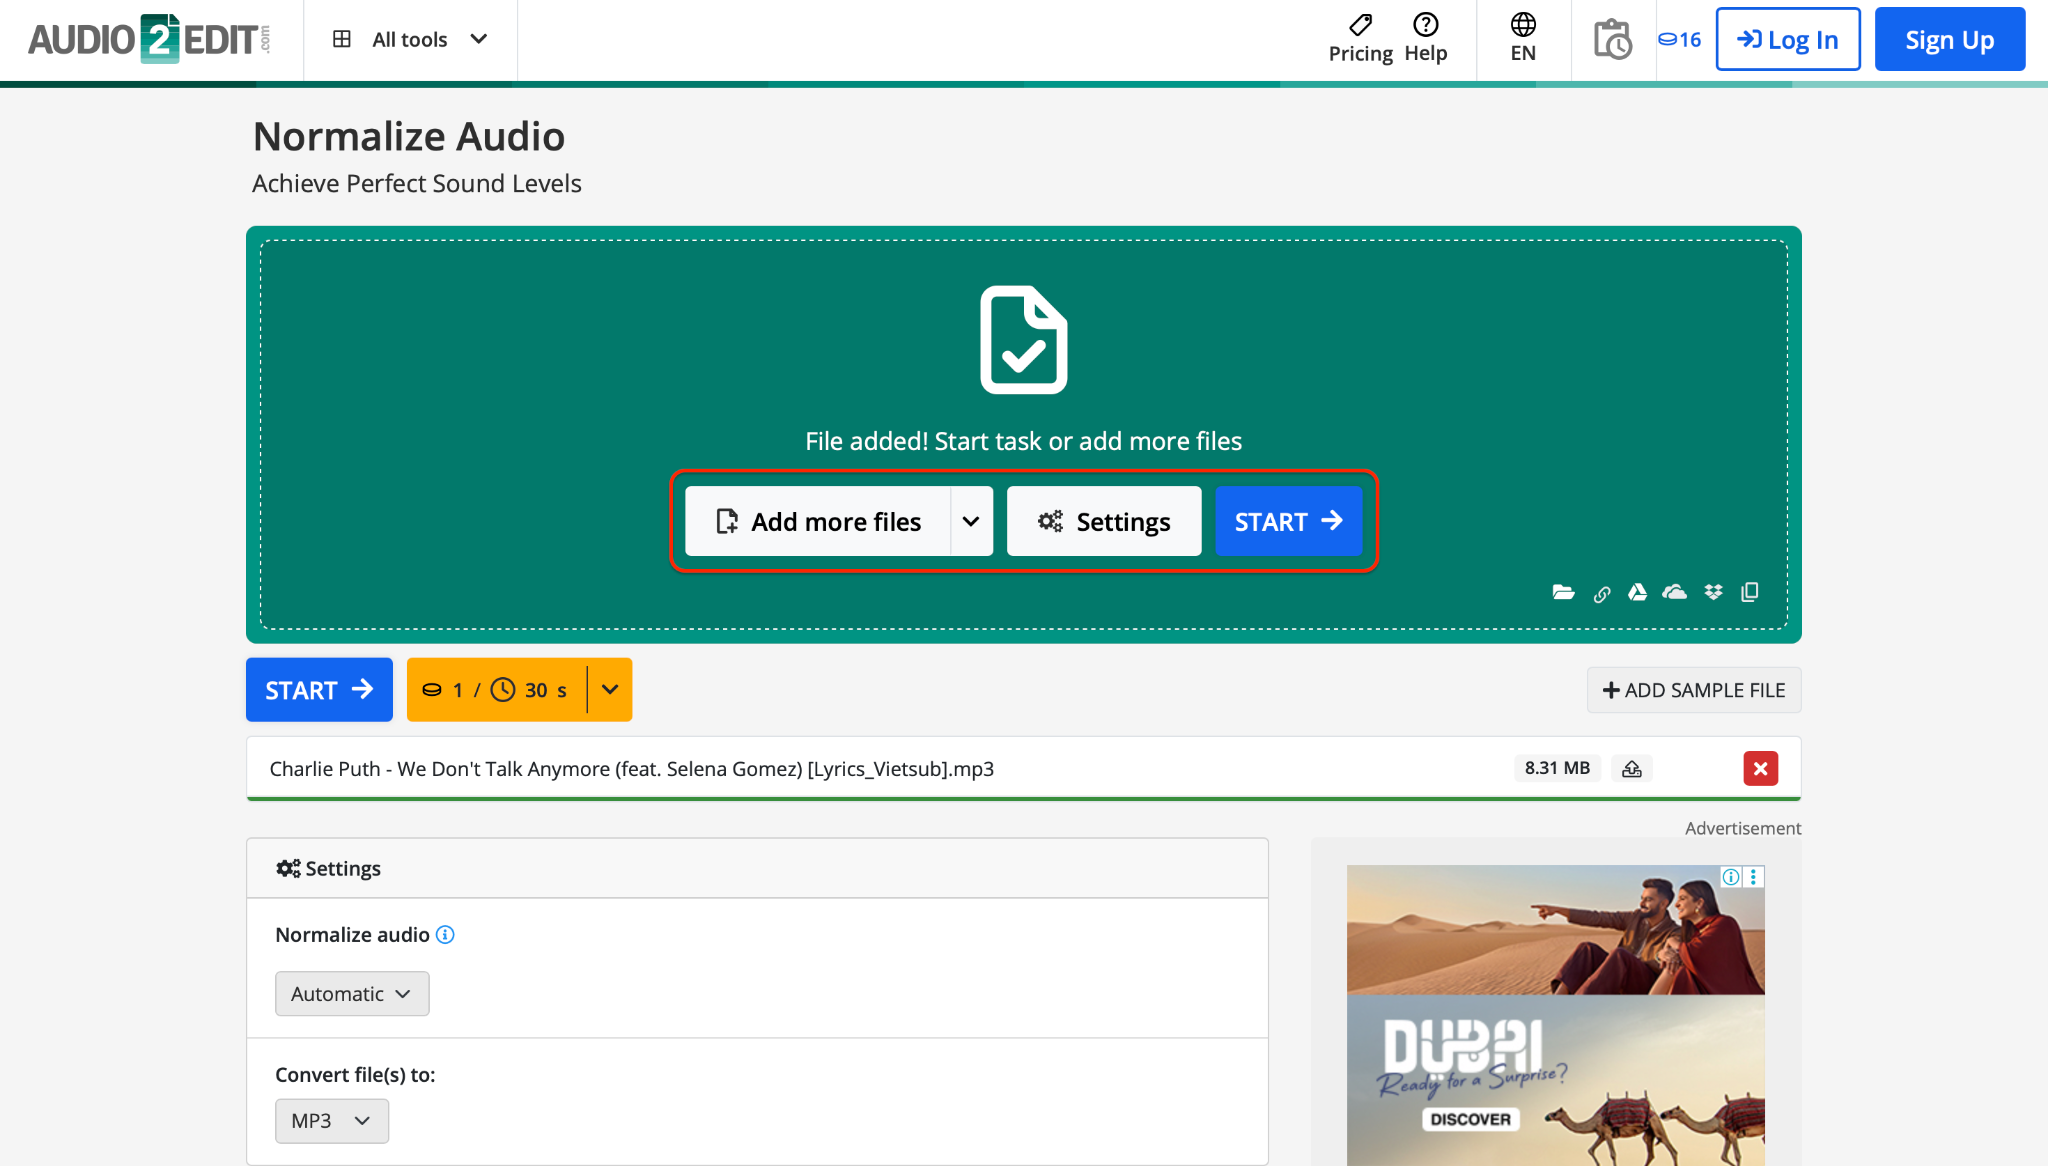Screen dimensions: 2048x1166
Task: Click the Audio2Edit logo
Action: pos(150,39)
